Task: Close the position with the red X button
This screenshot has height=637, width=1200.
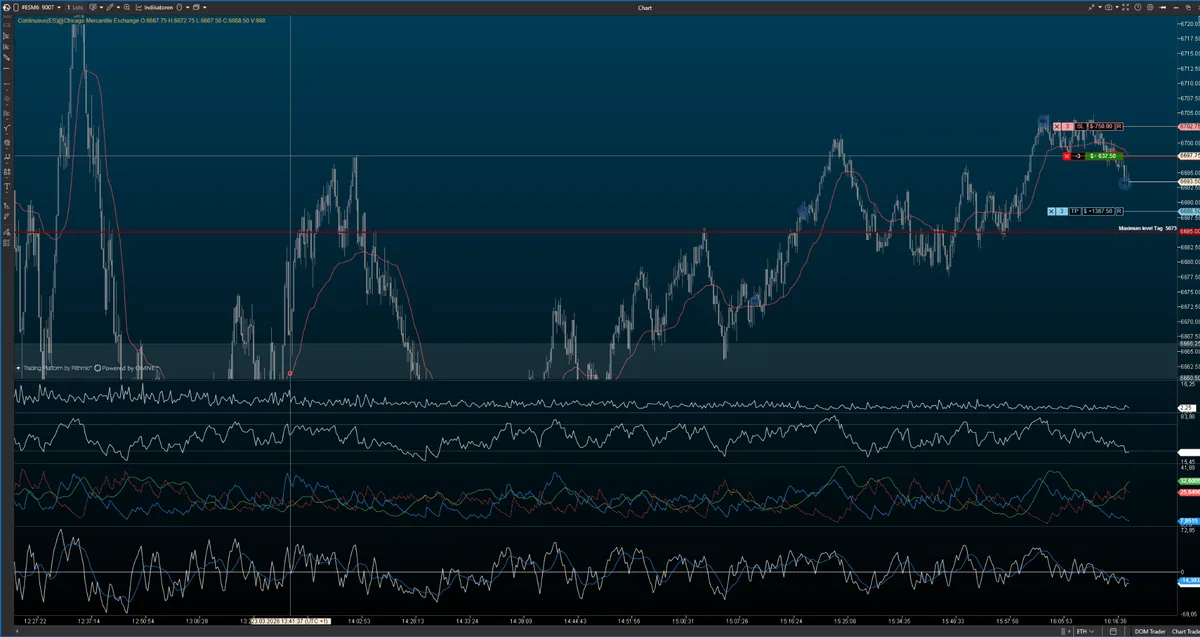Action: click(x=1066, y=156)
